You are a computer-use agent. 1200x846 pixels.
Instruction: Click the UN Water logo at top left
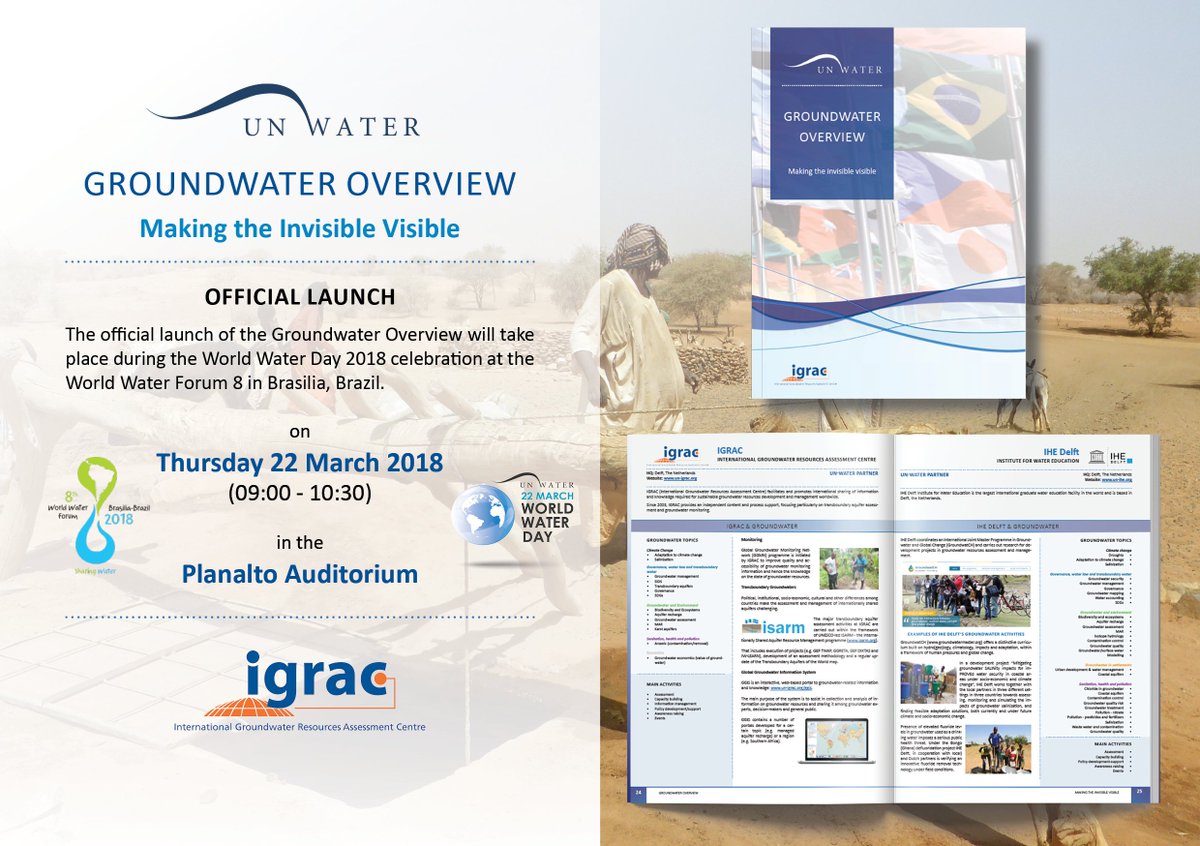(x=283, y=112)
